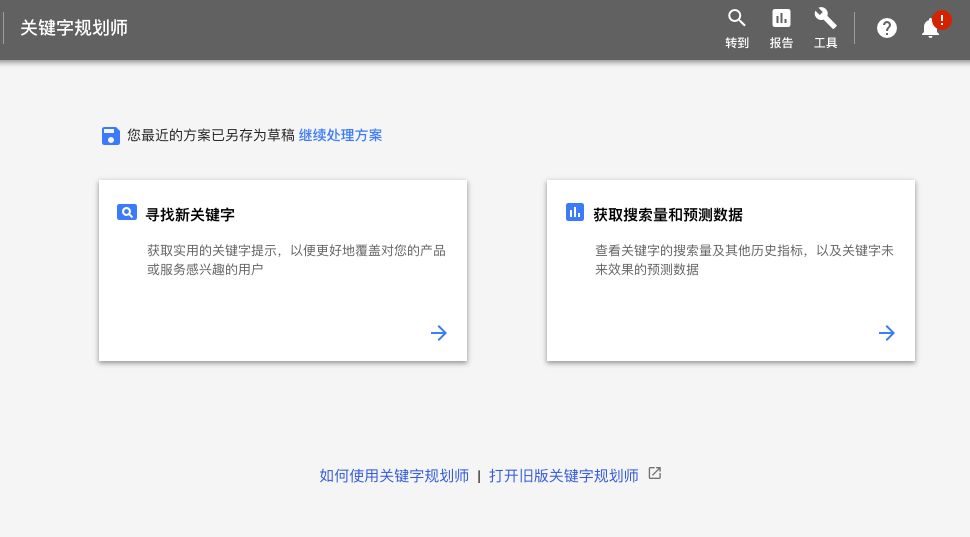Open the notifications bell
The height and width of the screenshot is (537, 970).
(x=930, y=29)
